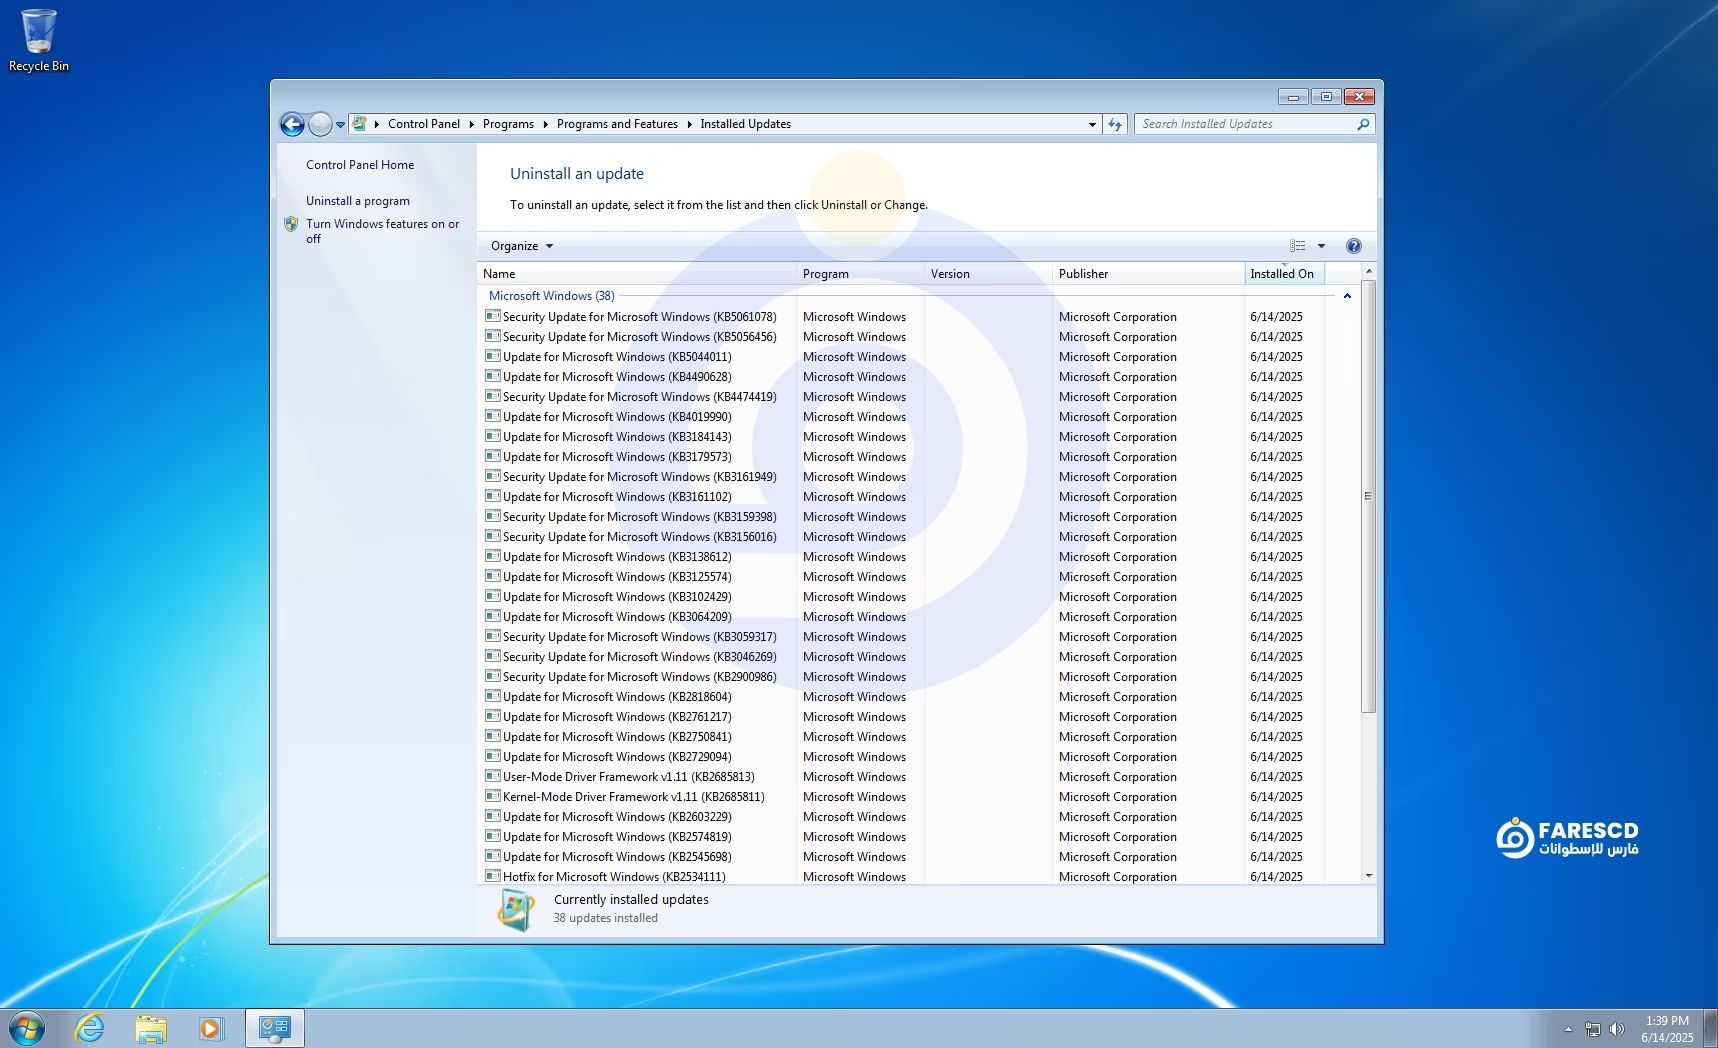
Task: Click the Control Panel icon in address bar
Action: click(360, 124)
